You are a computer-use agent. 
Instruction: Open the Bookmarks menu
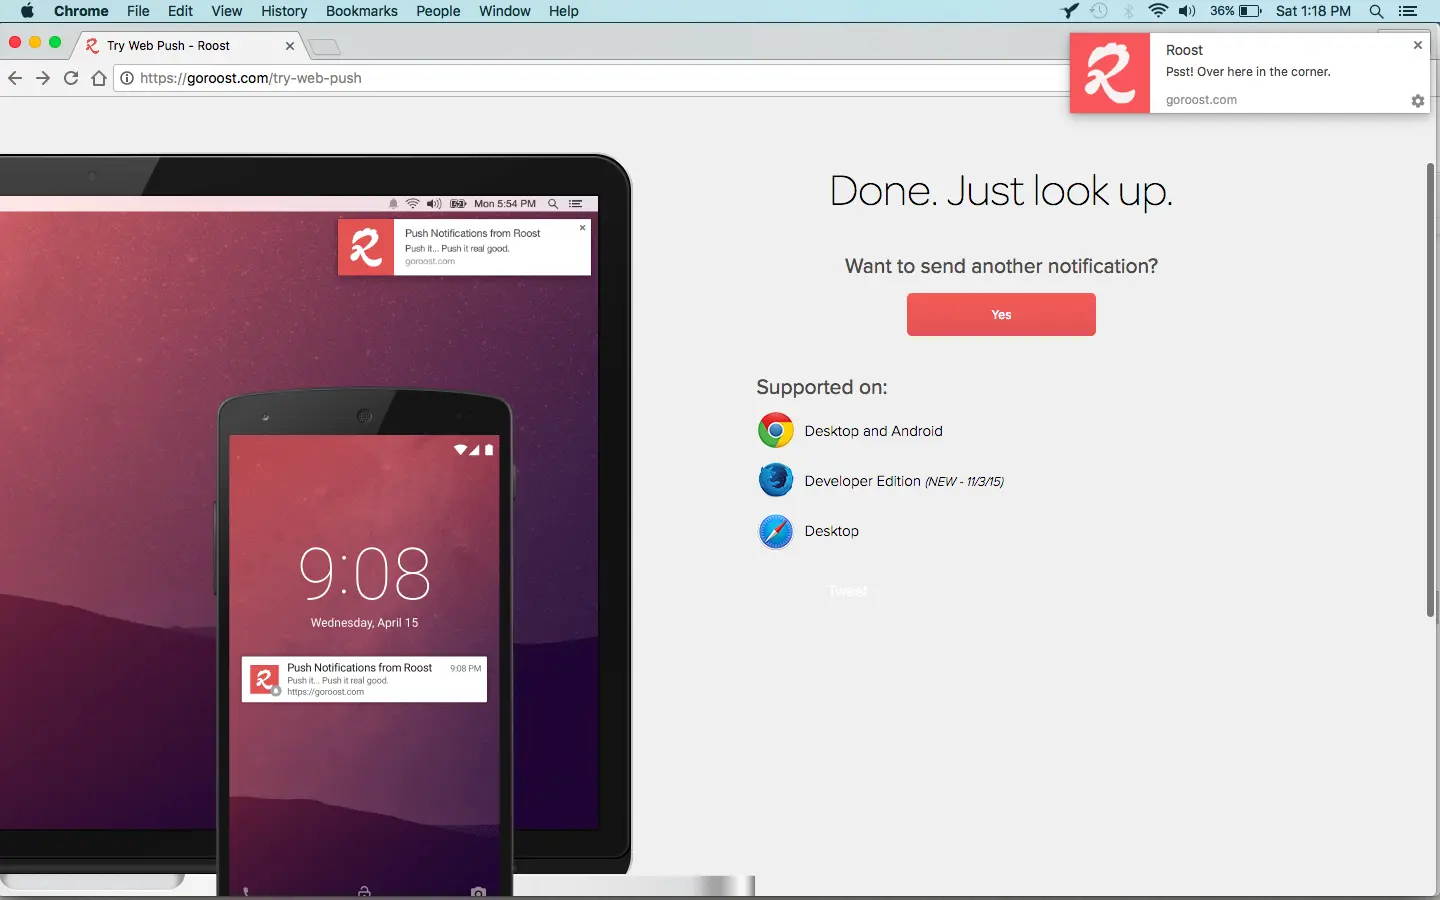pyautogui.click(x=362, y=11)
